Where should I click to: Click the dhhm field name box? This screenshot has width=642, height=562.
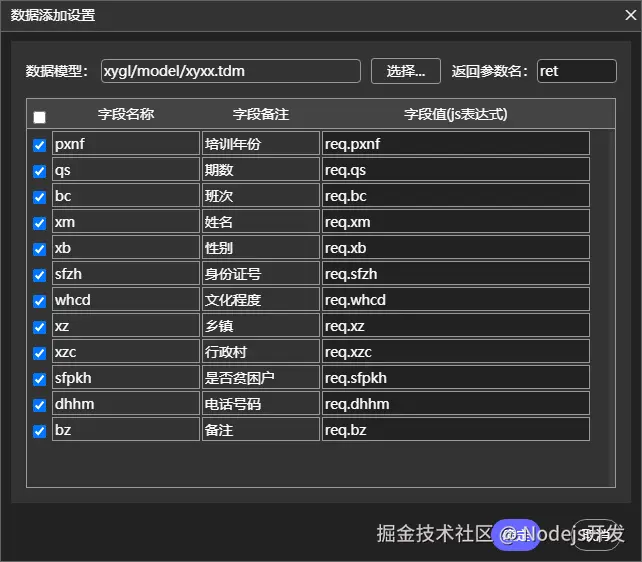coord(126,403)
